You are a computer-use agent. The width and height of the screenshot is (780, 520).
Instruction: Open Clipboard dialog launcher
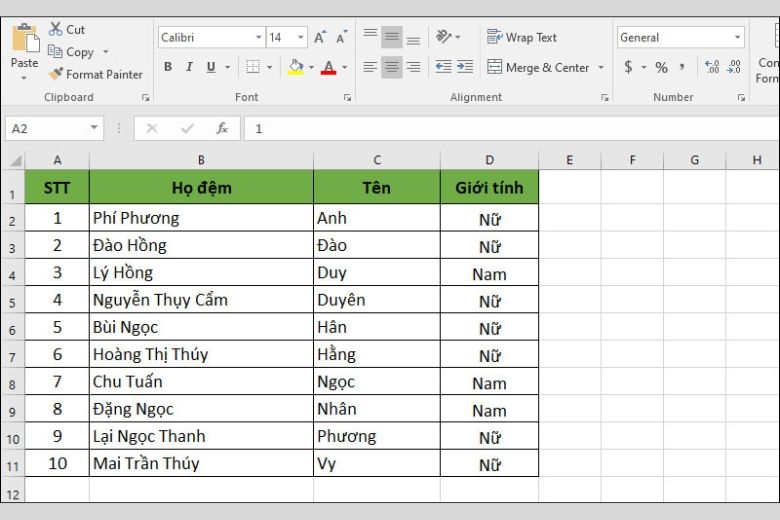pos(145,98)
